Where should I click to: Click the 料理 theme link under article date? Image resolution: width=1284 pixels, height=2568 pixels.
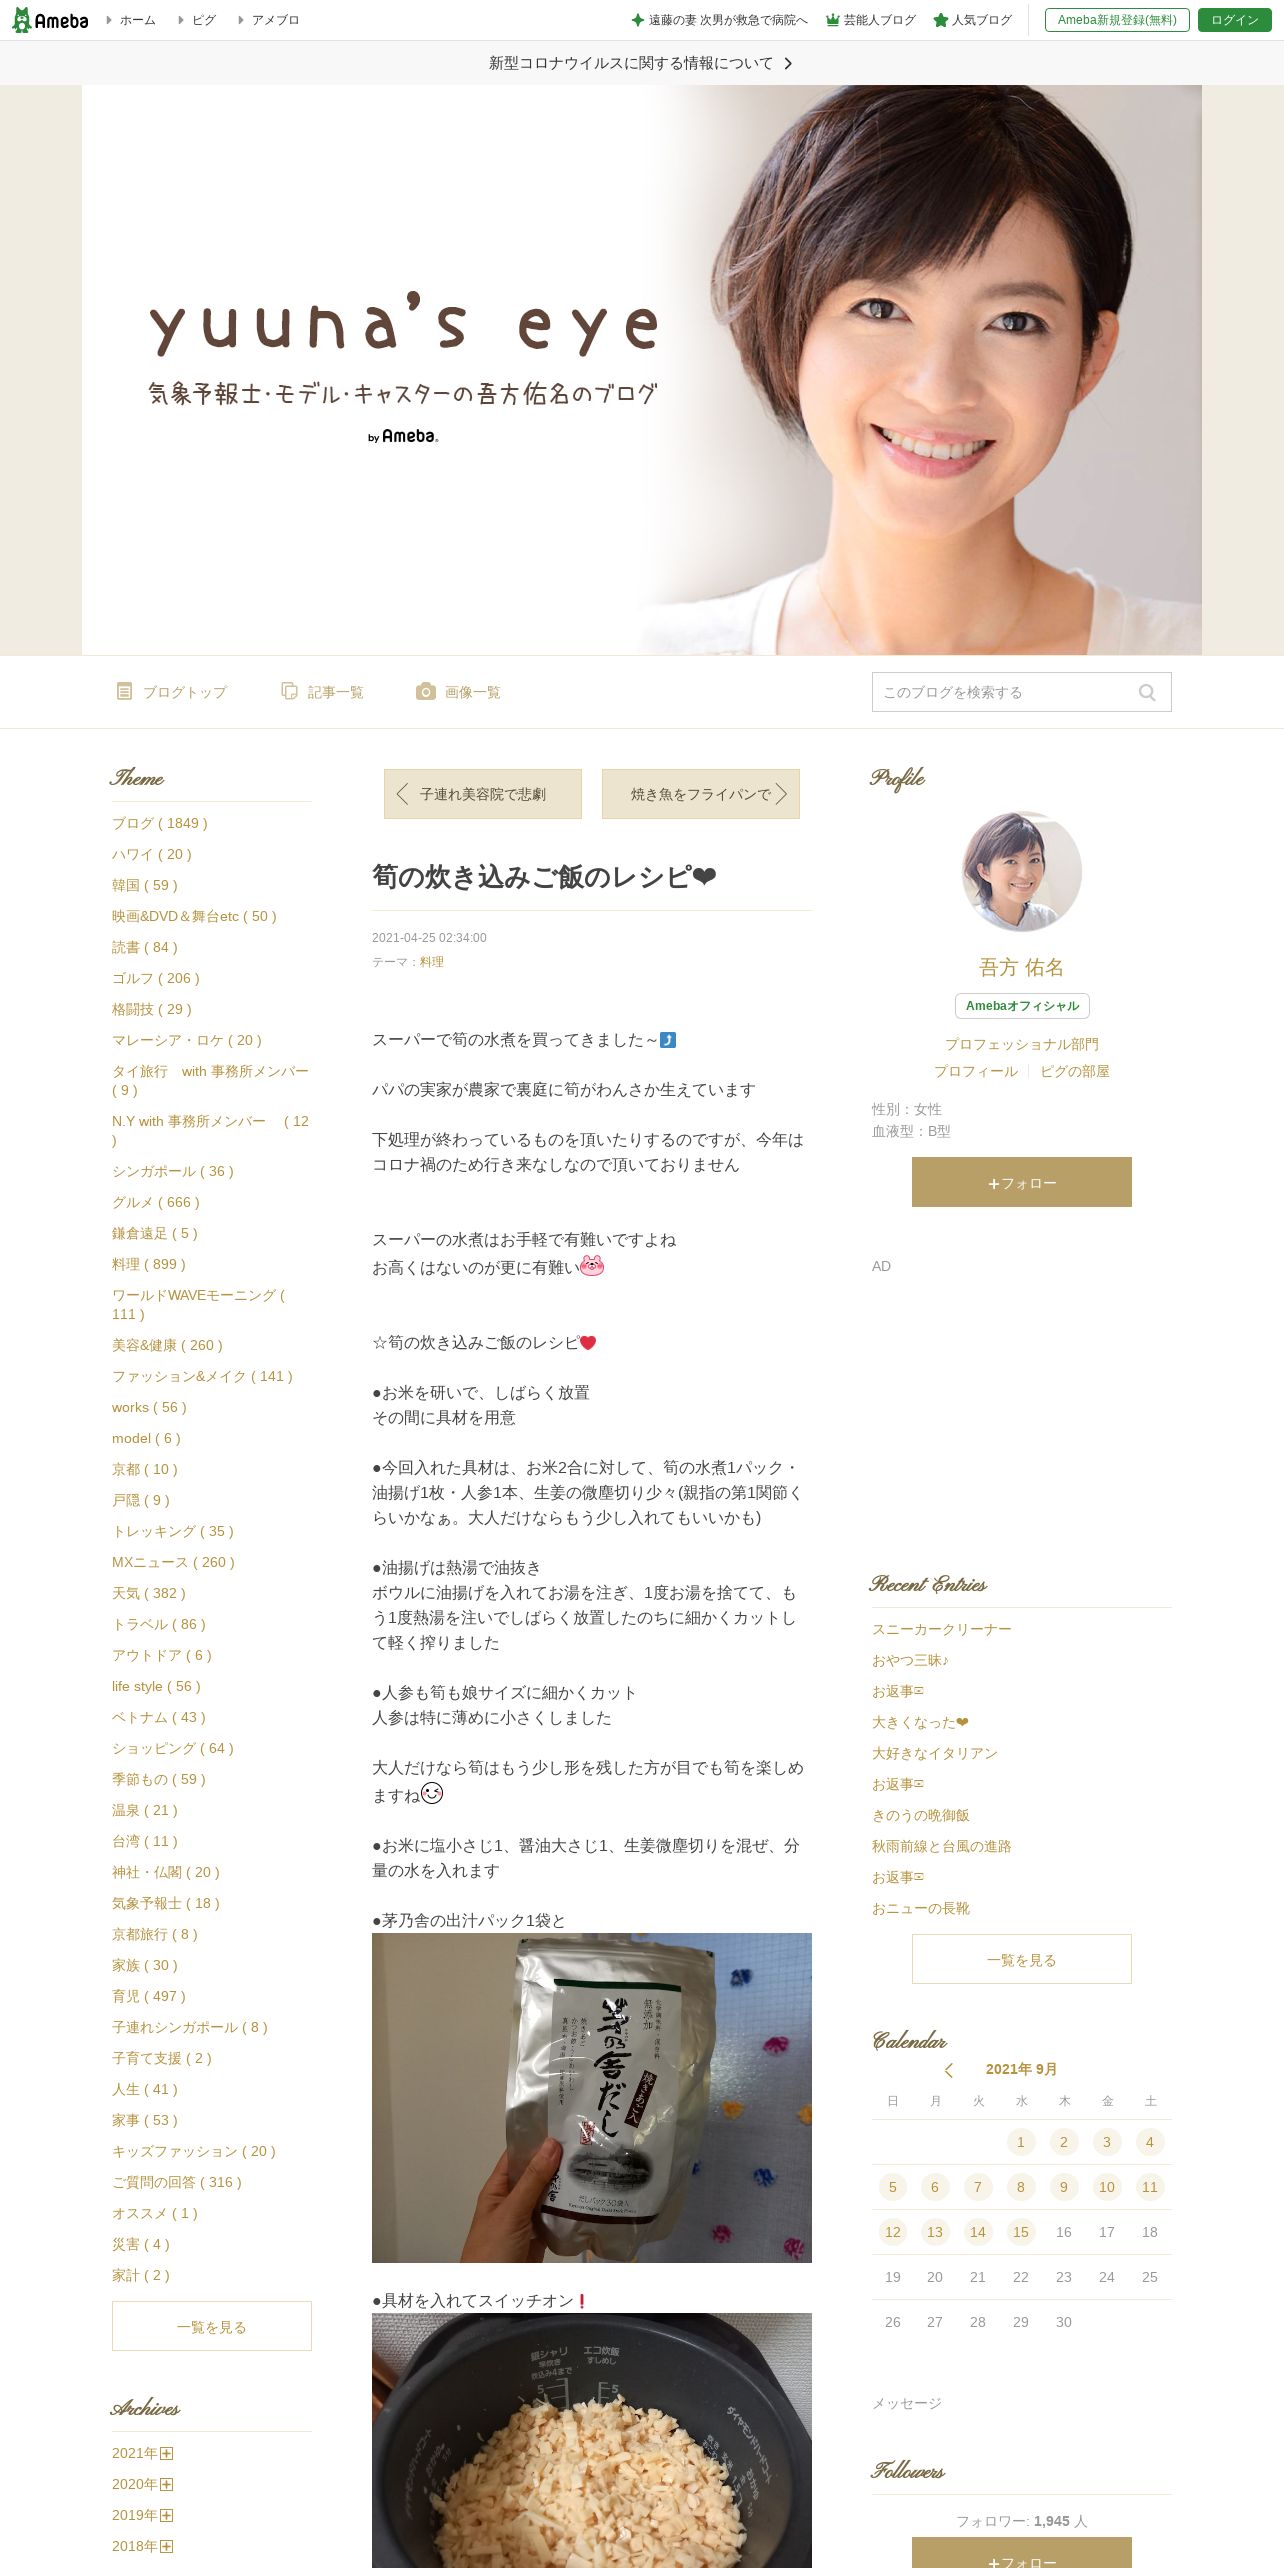(432, 961)
